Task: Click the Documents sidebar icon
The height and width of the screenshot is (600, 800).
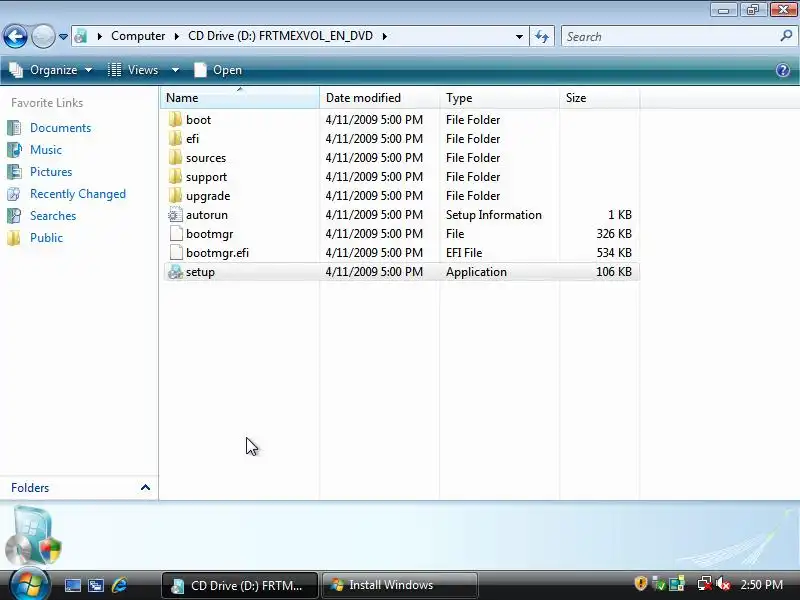Action: pyautogui.click(x=14, y=128)
